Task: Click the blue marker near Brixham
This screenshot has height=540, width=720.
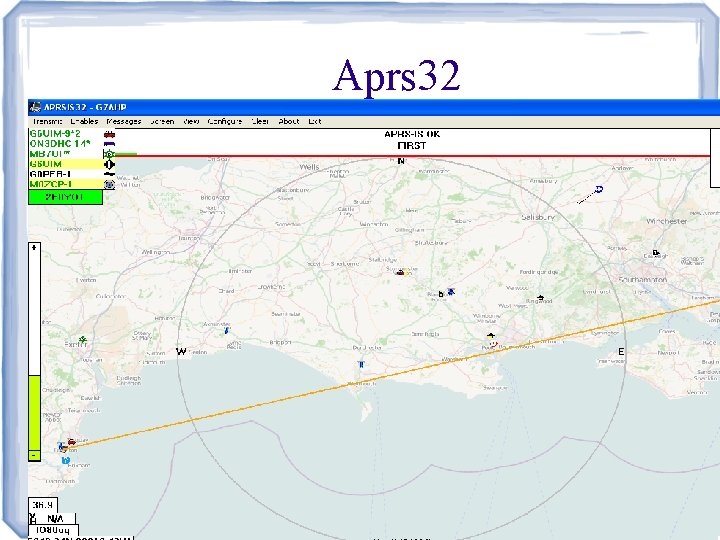Action: pyautogui.click(x=66, y=460)
